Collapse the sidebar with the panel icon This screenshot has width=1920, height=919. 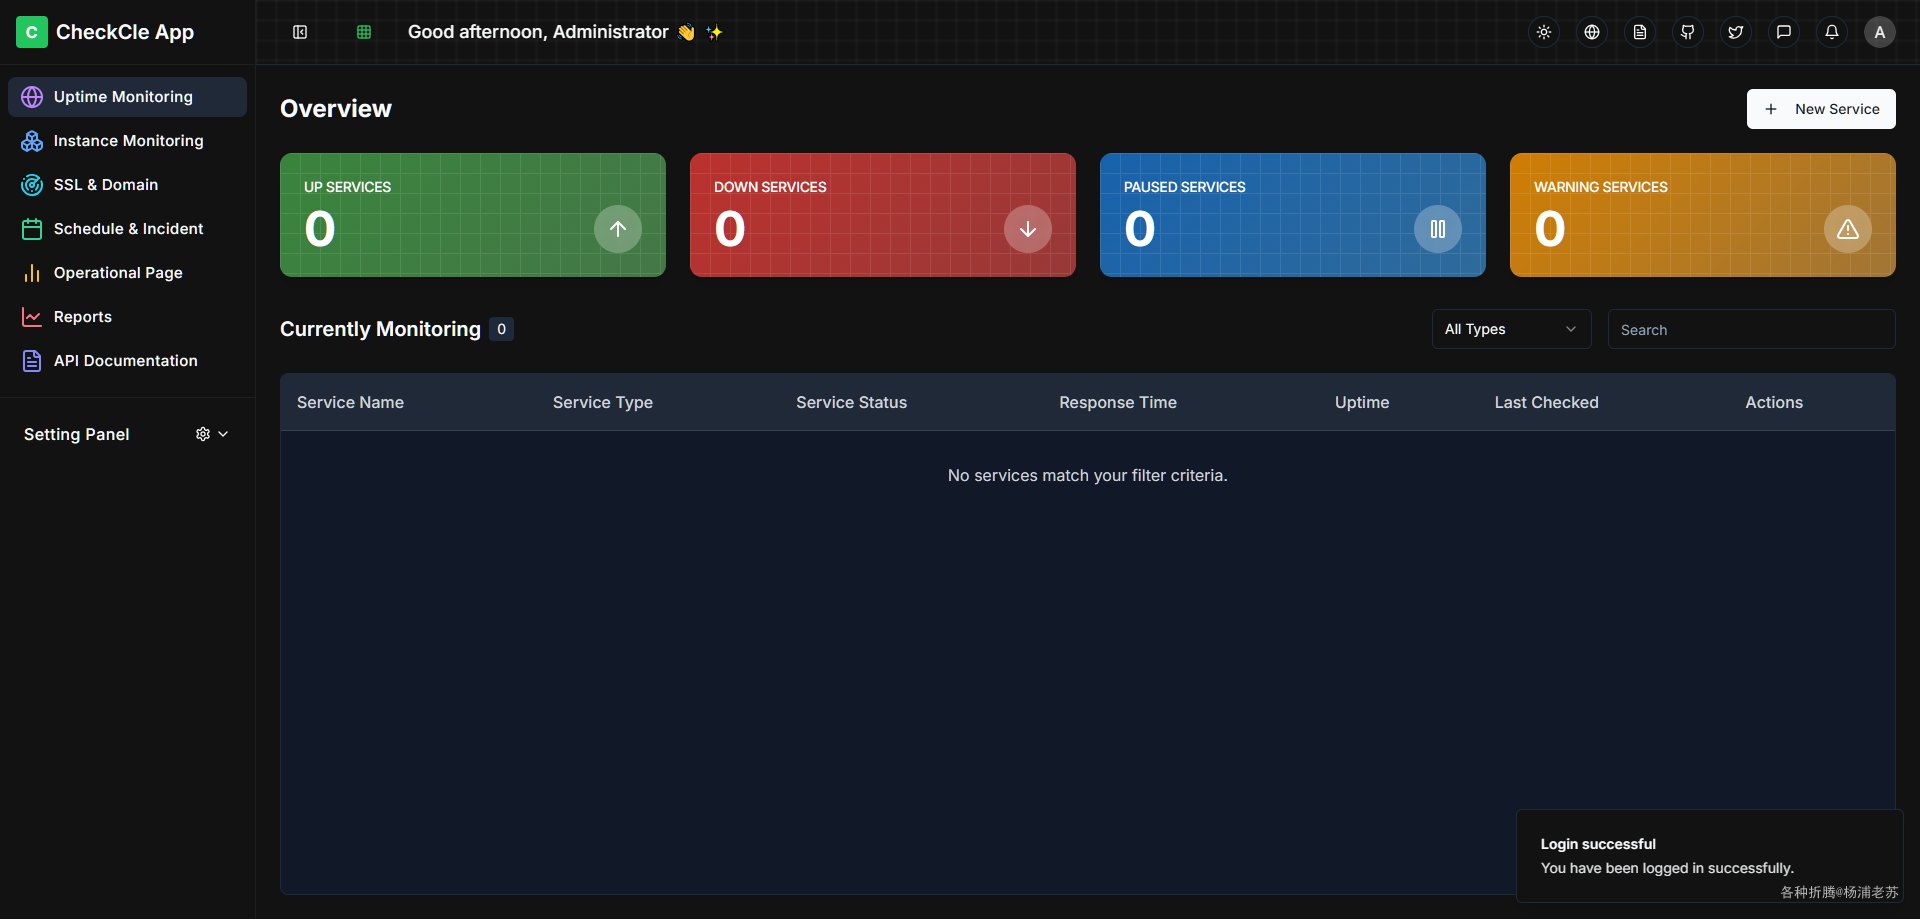click(x=300, y=32)
